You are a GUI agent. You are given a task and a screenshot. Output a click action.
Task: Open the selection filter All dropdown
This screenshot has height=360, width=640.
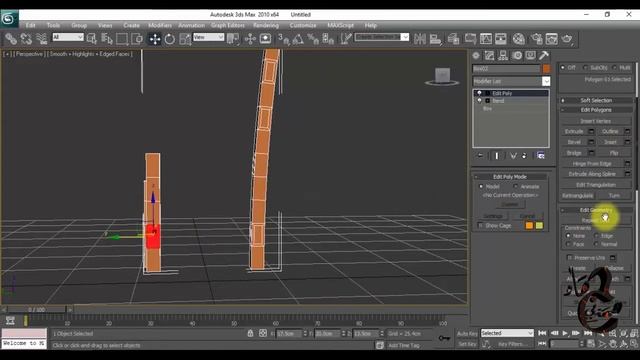(x=68, y=37)
